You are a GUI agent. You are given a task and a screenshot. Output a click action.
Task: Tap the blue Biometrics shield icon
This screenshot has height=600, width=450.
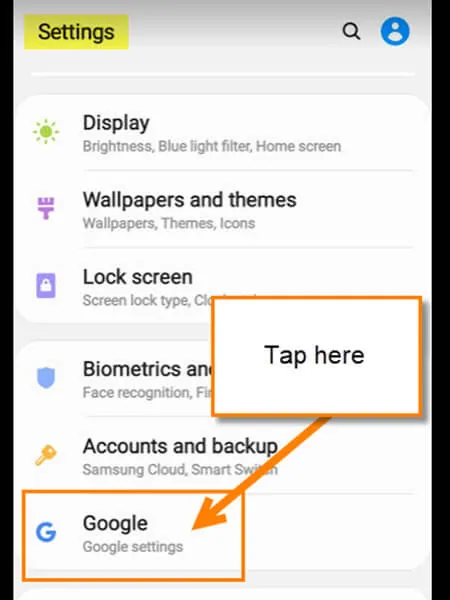pyautogui.click(x=46, y=378)
